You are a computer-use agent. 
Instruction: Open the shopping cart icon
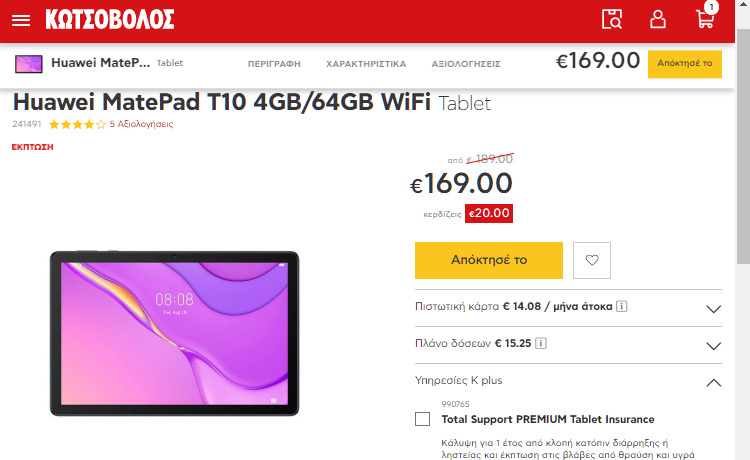pos(706,19)
